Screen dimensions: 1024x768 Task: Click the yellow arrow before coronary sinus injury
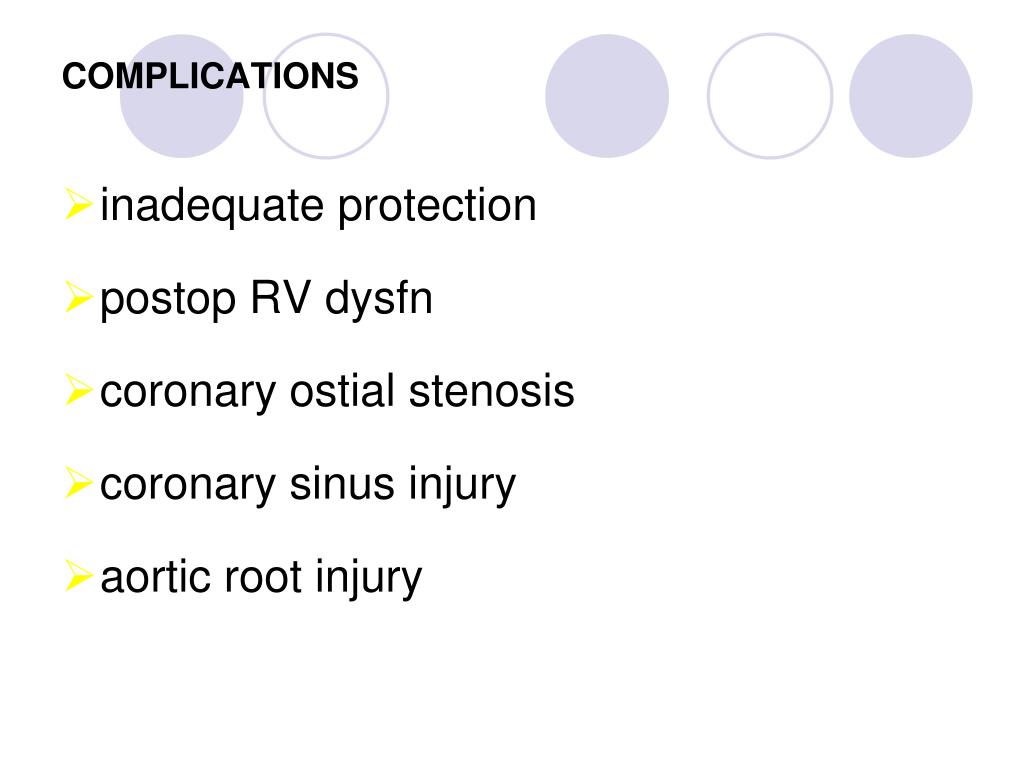[x=78, y=483]
